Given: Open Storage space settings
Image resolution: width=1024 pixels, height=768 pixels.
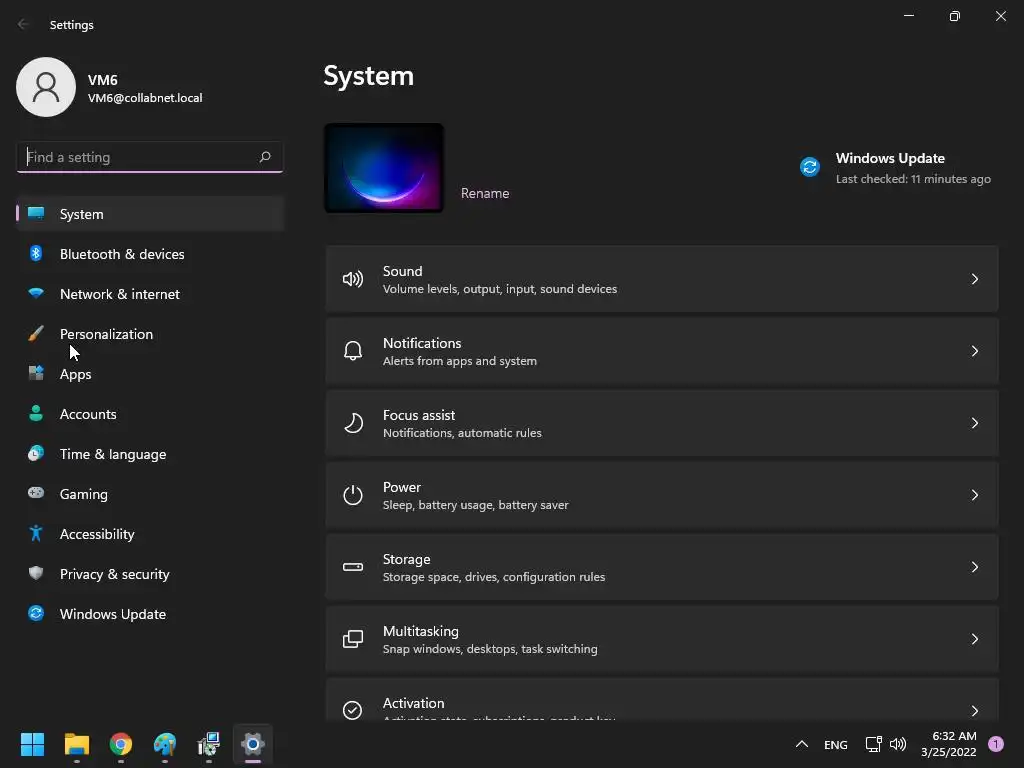Looking at the screenshot, I should (x=662, y=567).
